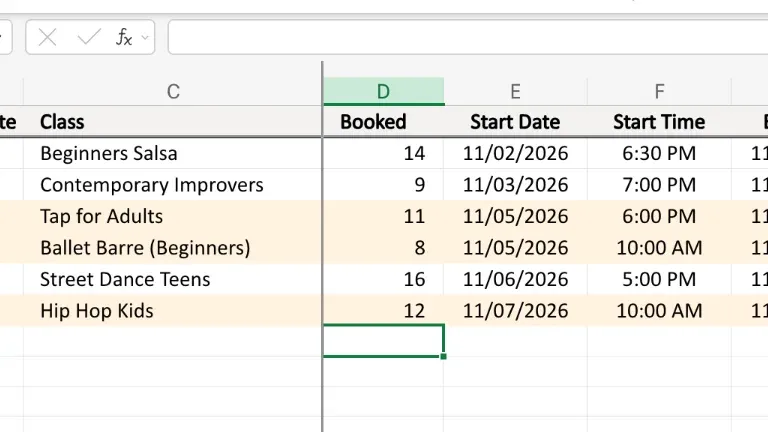Click booked value 8 for Ballet Barre
Screen dimensions: 768x432
[x=384, y=247]
